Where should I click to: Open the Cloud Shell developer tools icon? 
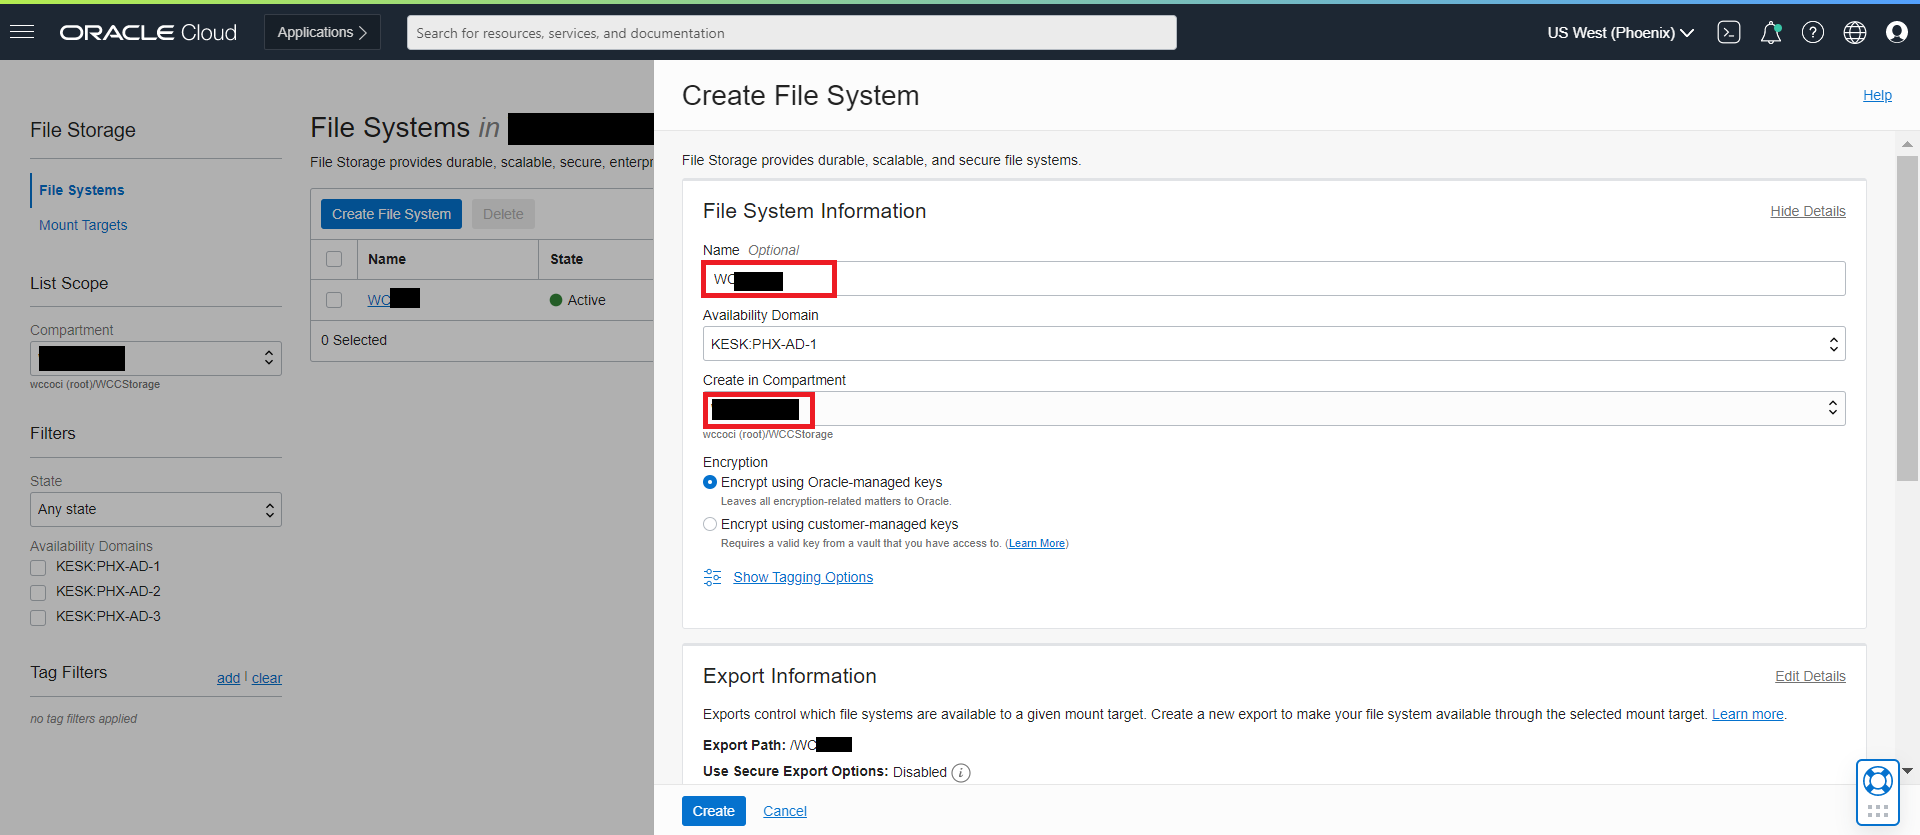[1729, 32]
